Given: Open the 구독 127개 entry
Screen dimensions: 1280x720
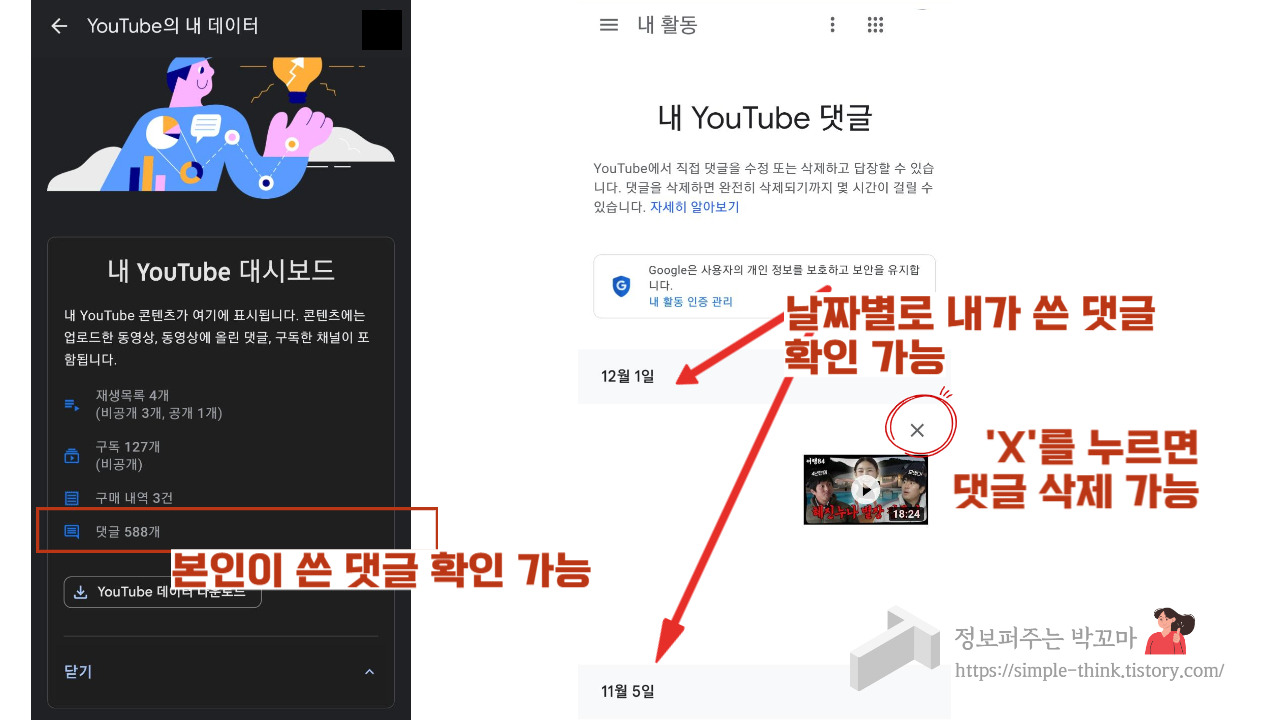Looking at the screenshot, I should pos(128,455).
